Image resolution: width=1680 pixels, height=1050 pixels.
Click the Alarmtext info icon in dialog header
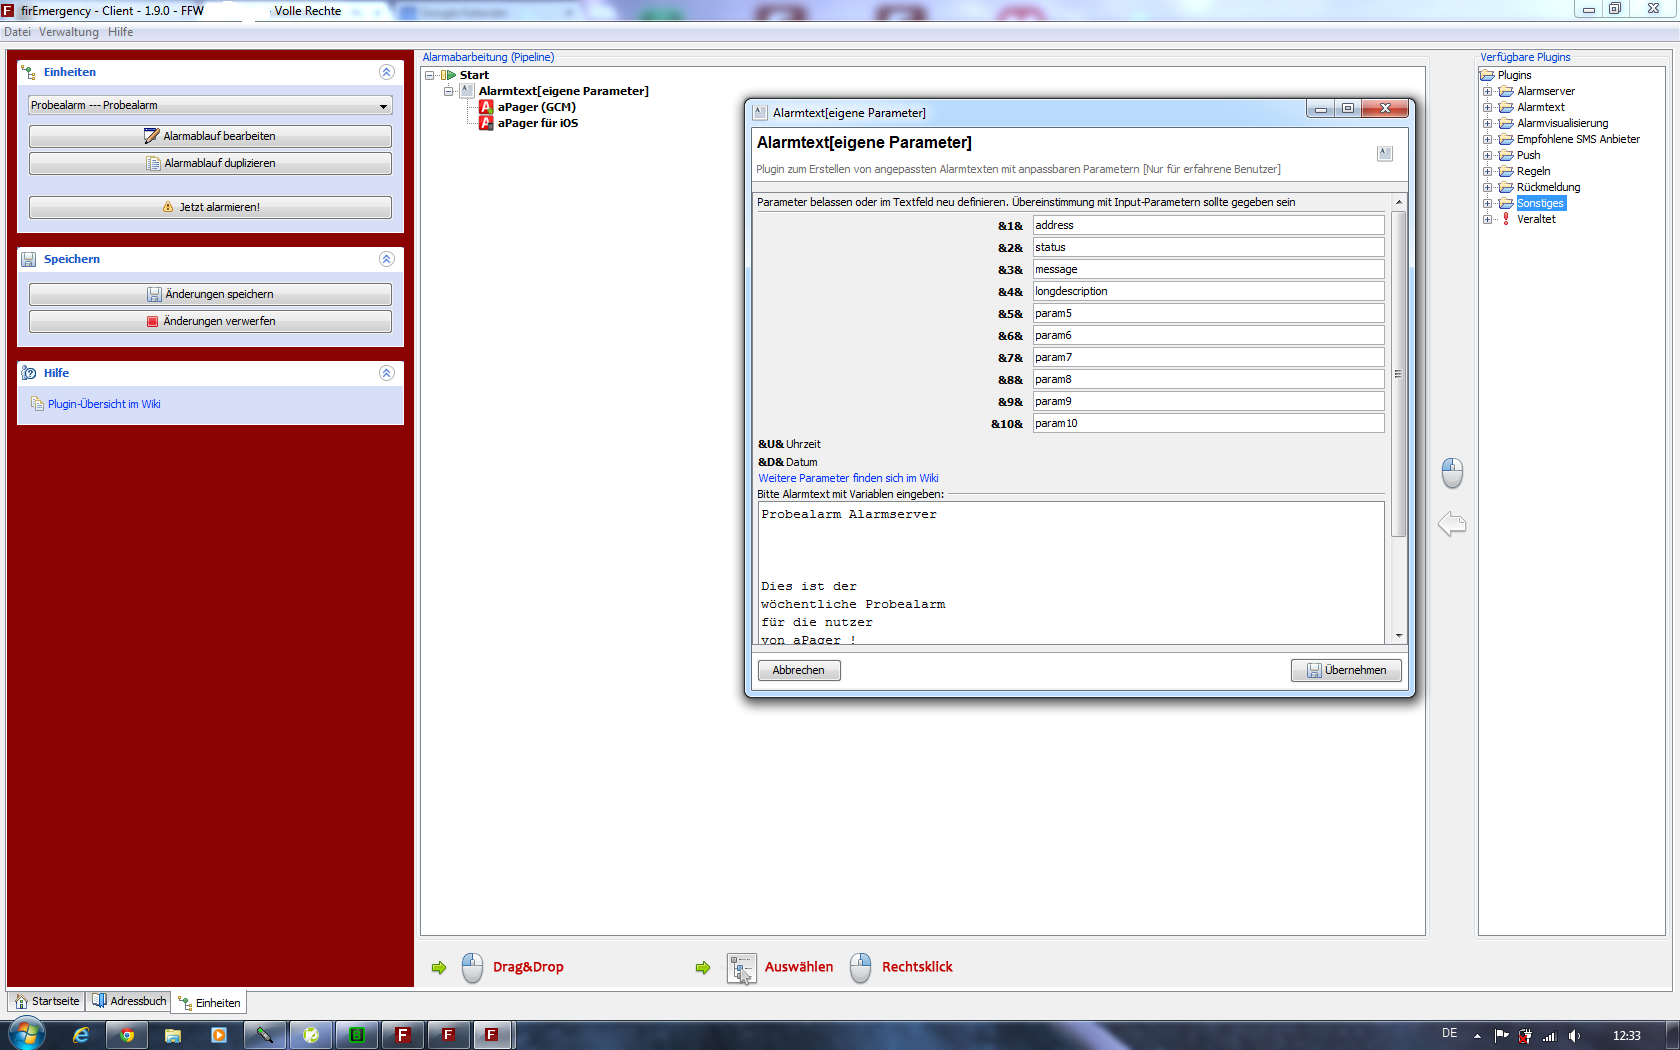[1384, 153]
